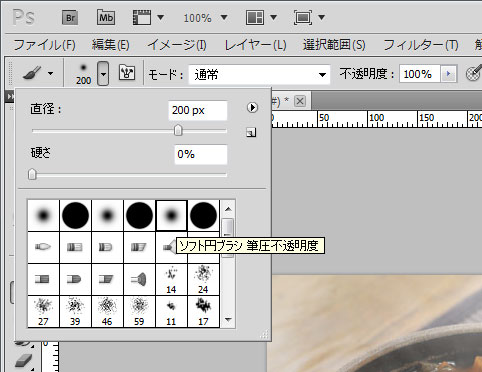Click the airbrush icon next to opacity
Viewport: 482px width, 372px height.
[x=474, y=73]
